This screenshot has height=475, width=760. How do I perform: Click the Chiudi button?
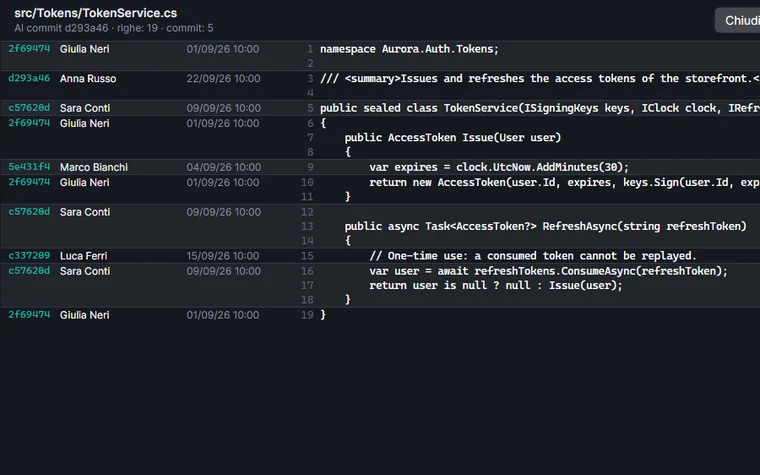[738, 20]
